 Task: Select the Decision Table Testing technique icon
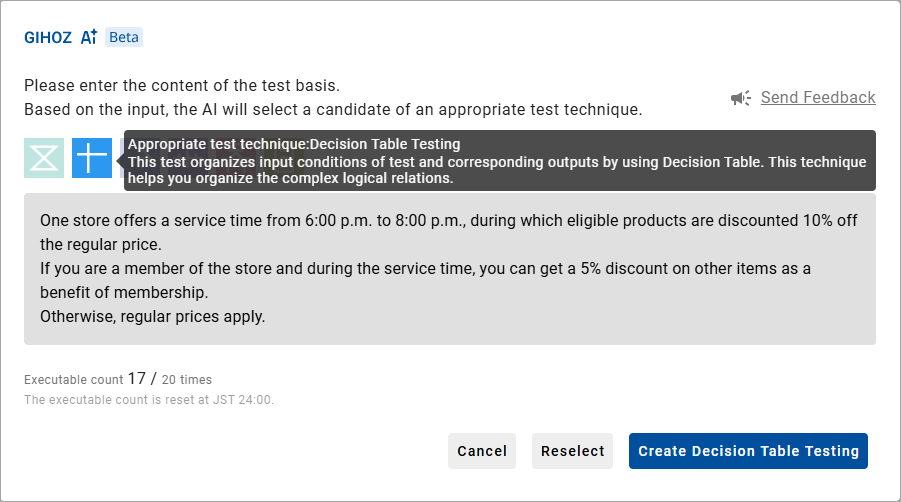click(x=92, y=158)
